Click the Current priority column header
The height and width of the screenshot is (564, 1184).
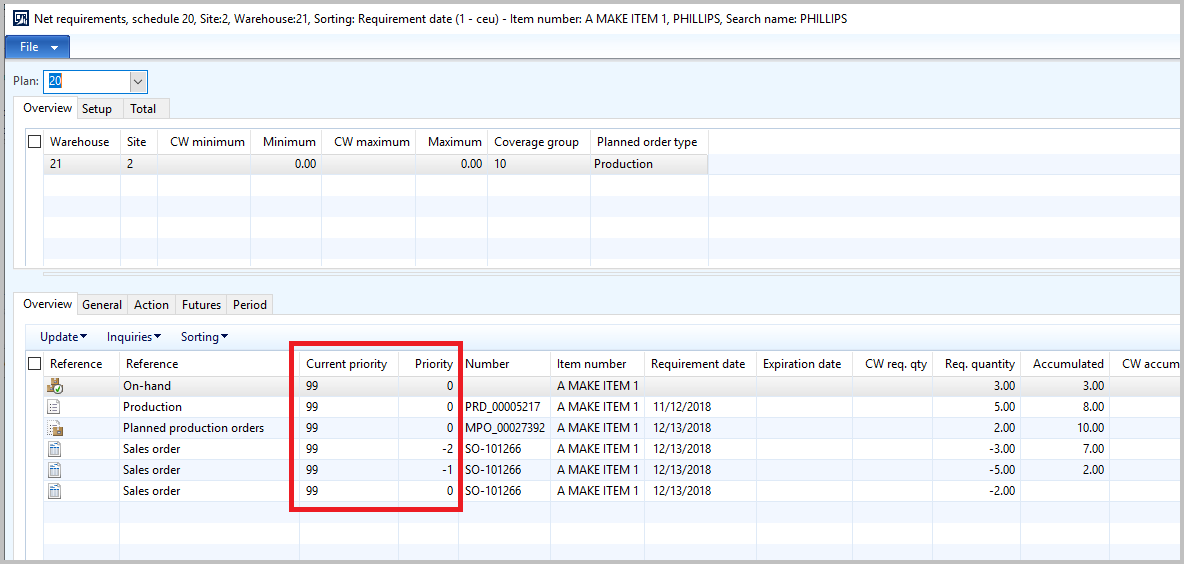349,364
